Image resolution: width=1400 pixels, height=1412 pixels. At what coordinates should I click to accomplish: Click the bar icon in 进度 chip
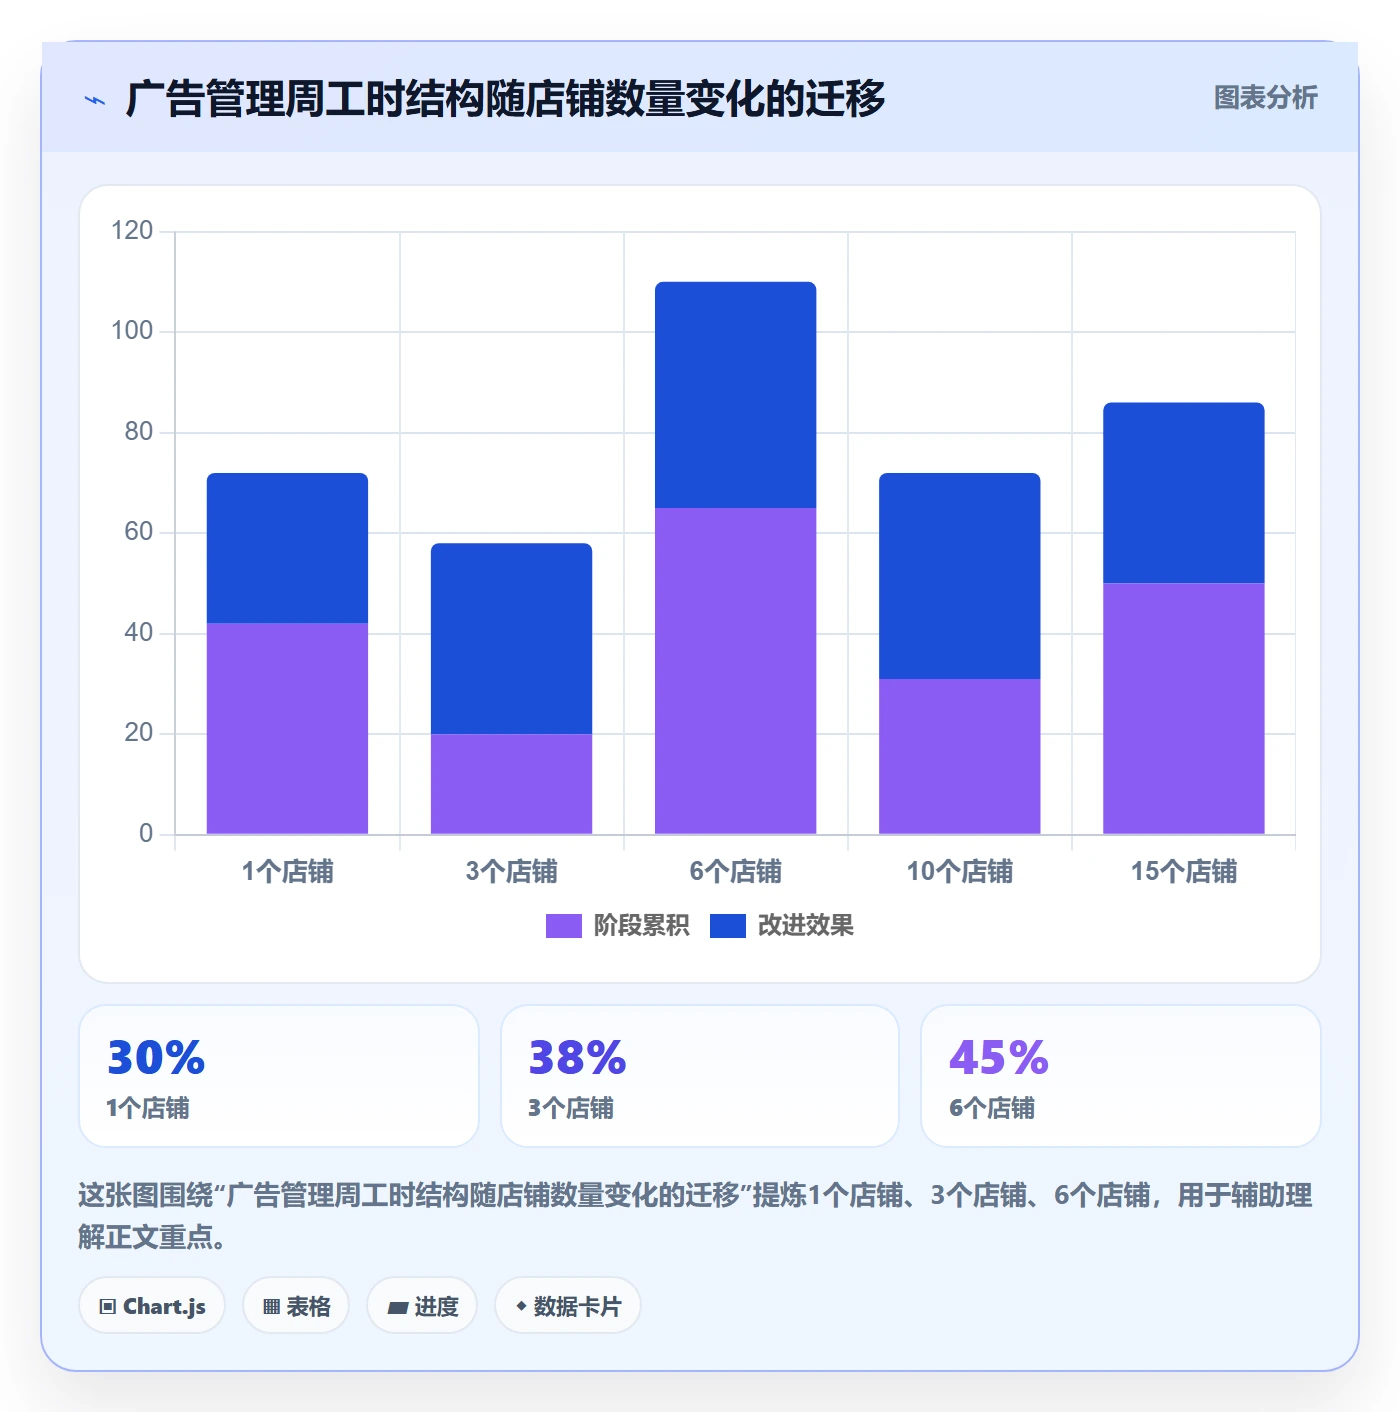pos(397,1308)
